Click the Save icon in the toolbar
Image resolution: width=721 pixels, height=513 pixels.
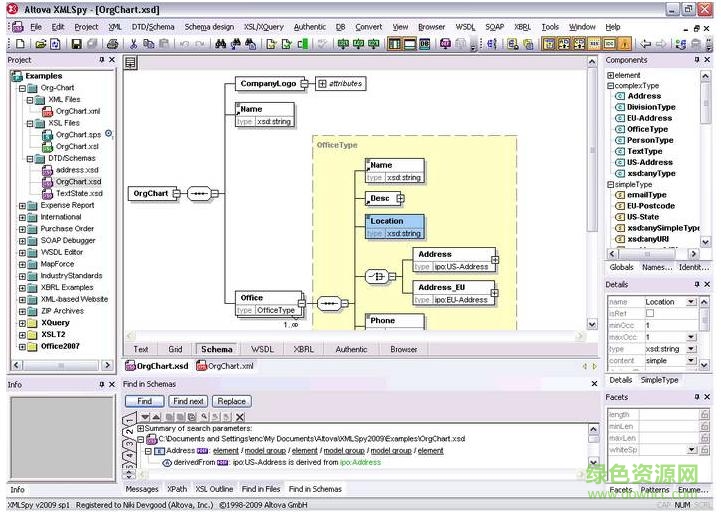click(76, 44)
